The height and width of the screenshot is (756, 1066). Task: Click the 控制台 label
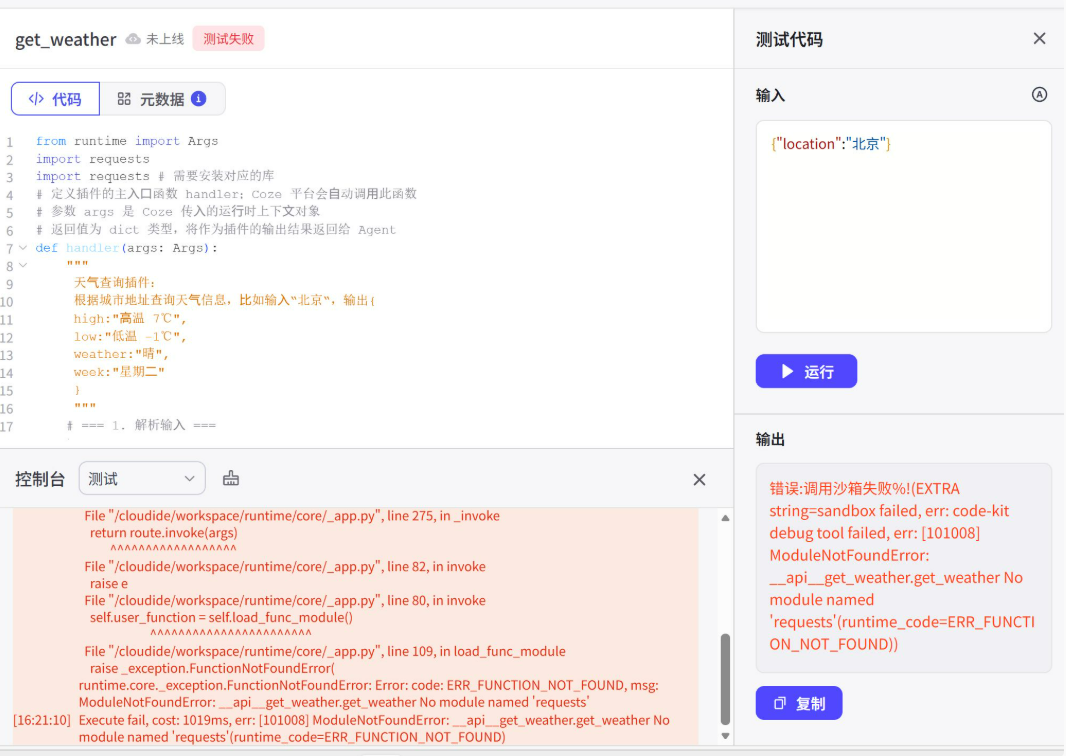[39, 479]
